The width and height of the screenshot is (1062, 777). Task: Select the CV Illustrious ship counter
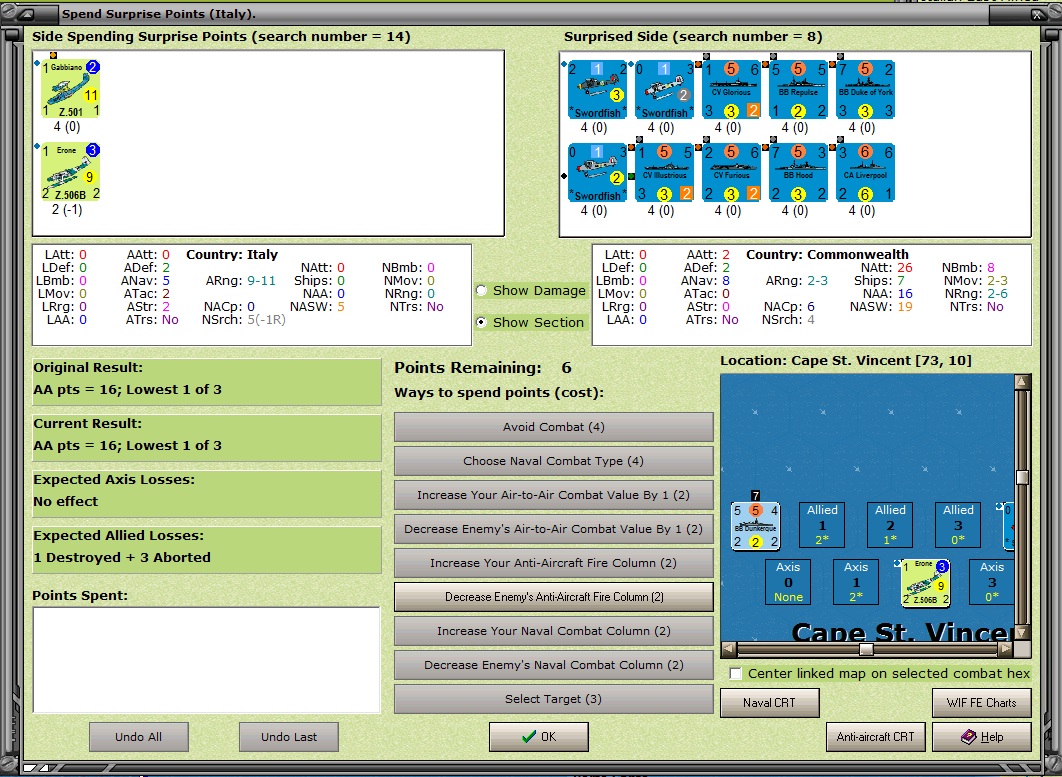tap(664, 172)
